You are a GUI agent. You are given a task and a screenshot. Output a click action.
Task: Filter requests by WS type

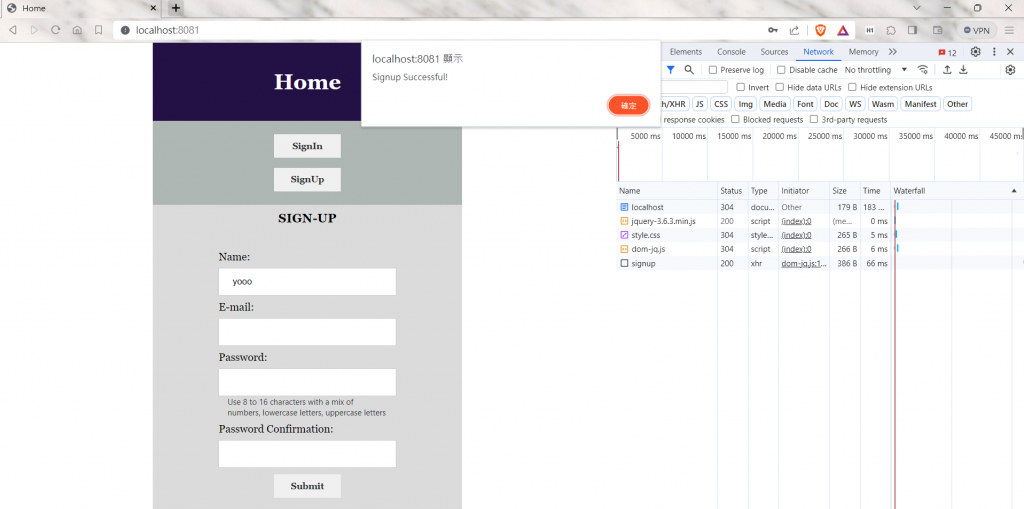(855, 104)
